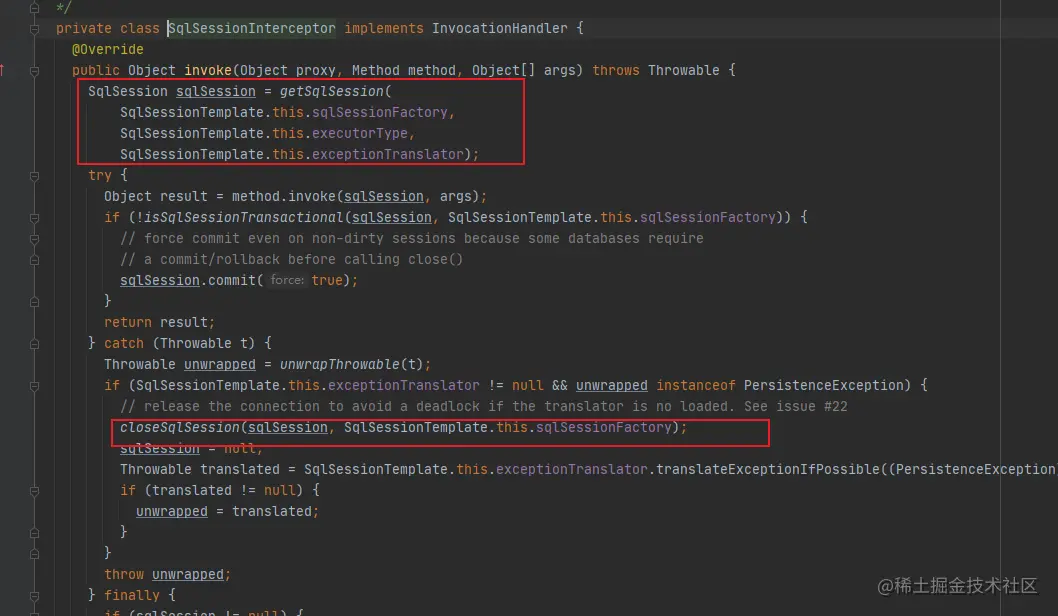Collapse the invoke method fold marker
1058x616 pixels.
(x=34, y=71)
